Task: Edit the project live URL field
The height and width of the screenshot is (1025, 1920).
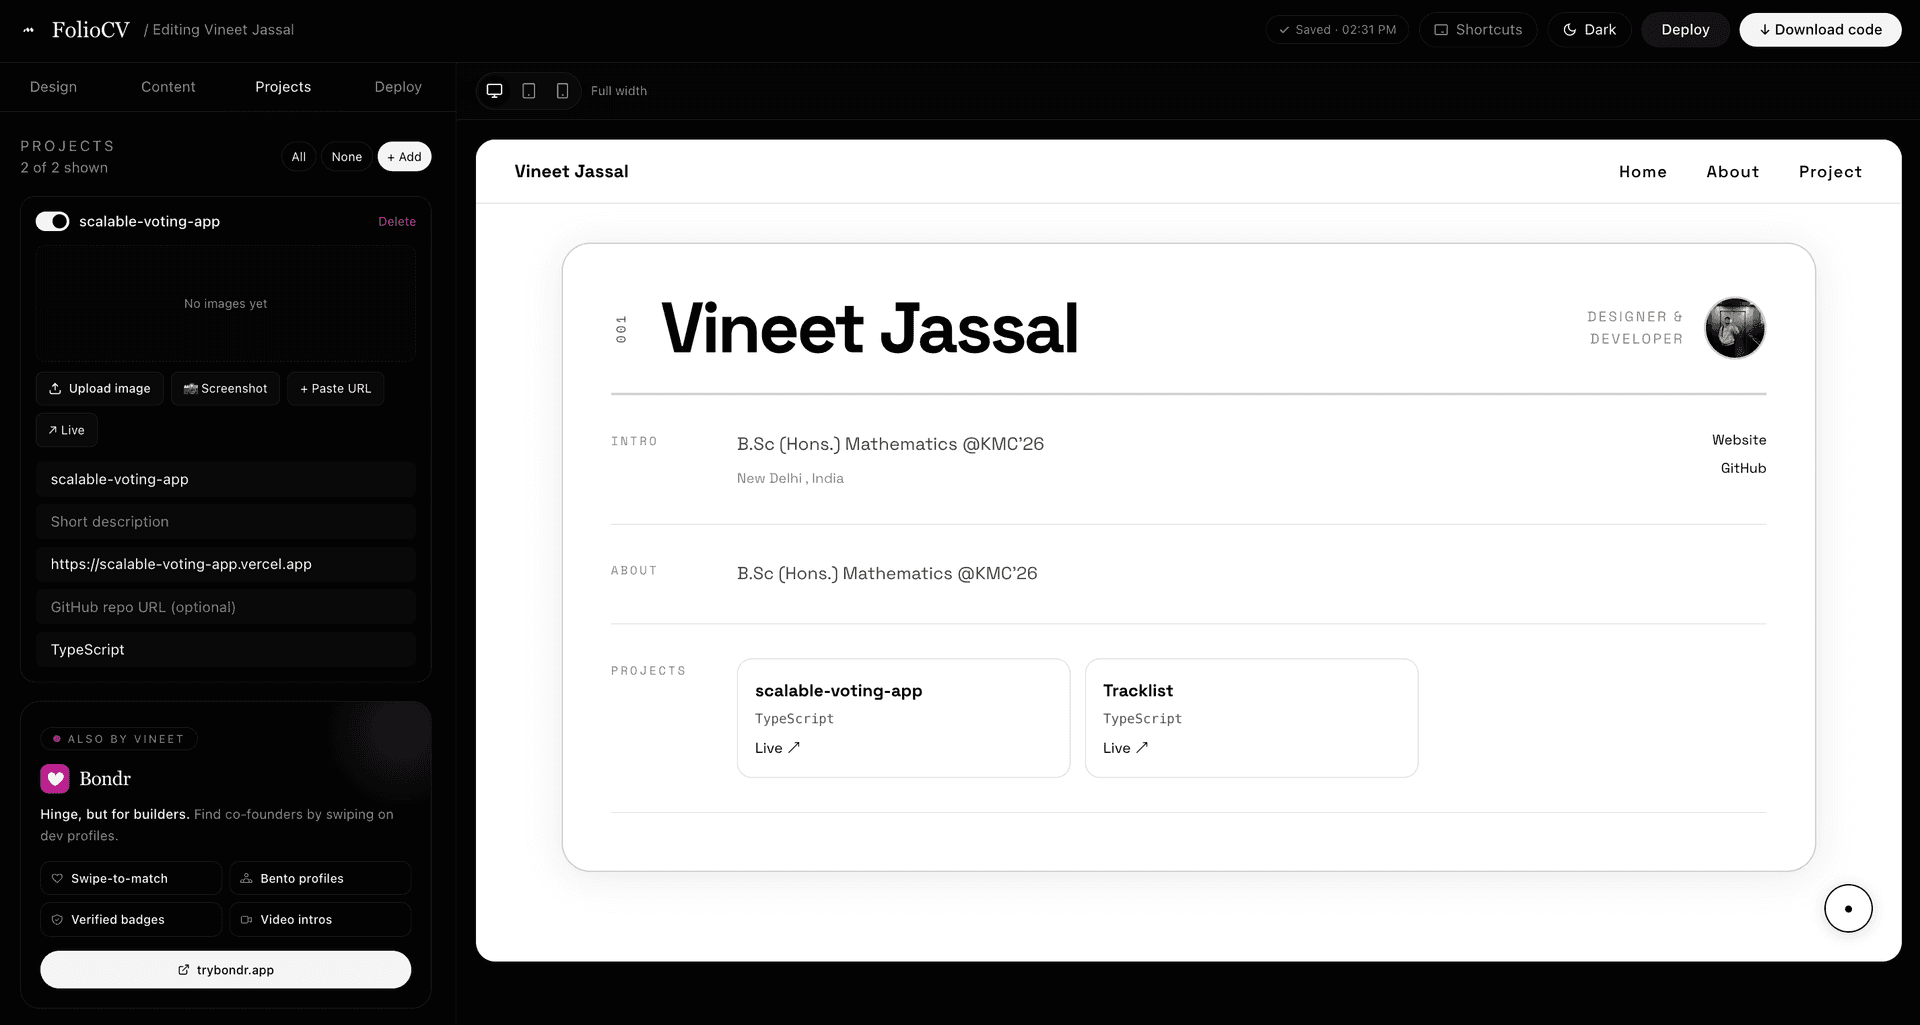Action: [x=226, y=564]
